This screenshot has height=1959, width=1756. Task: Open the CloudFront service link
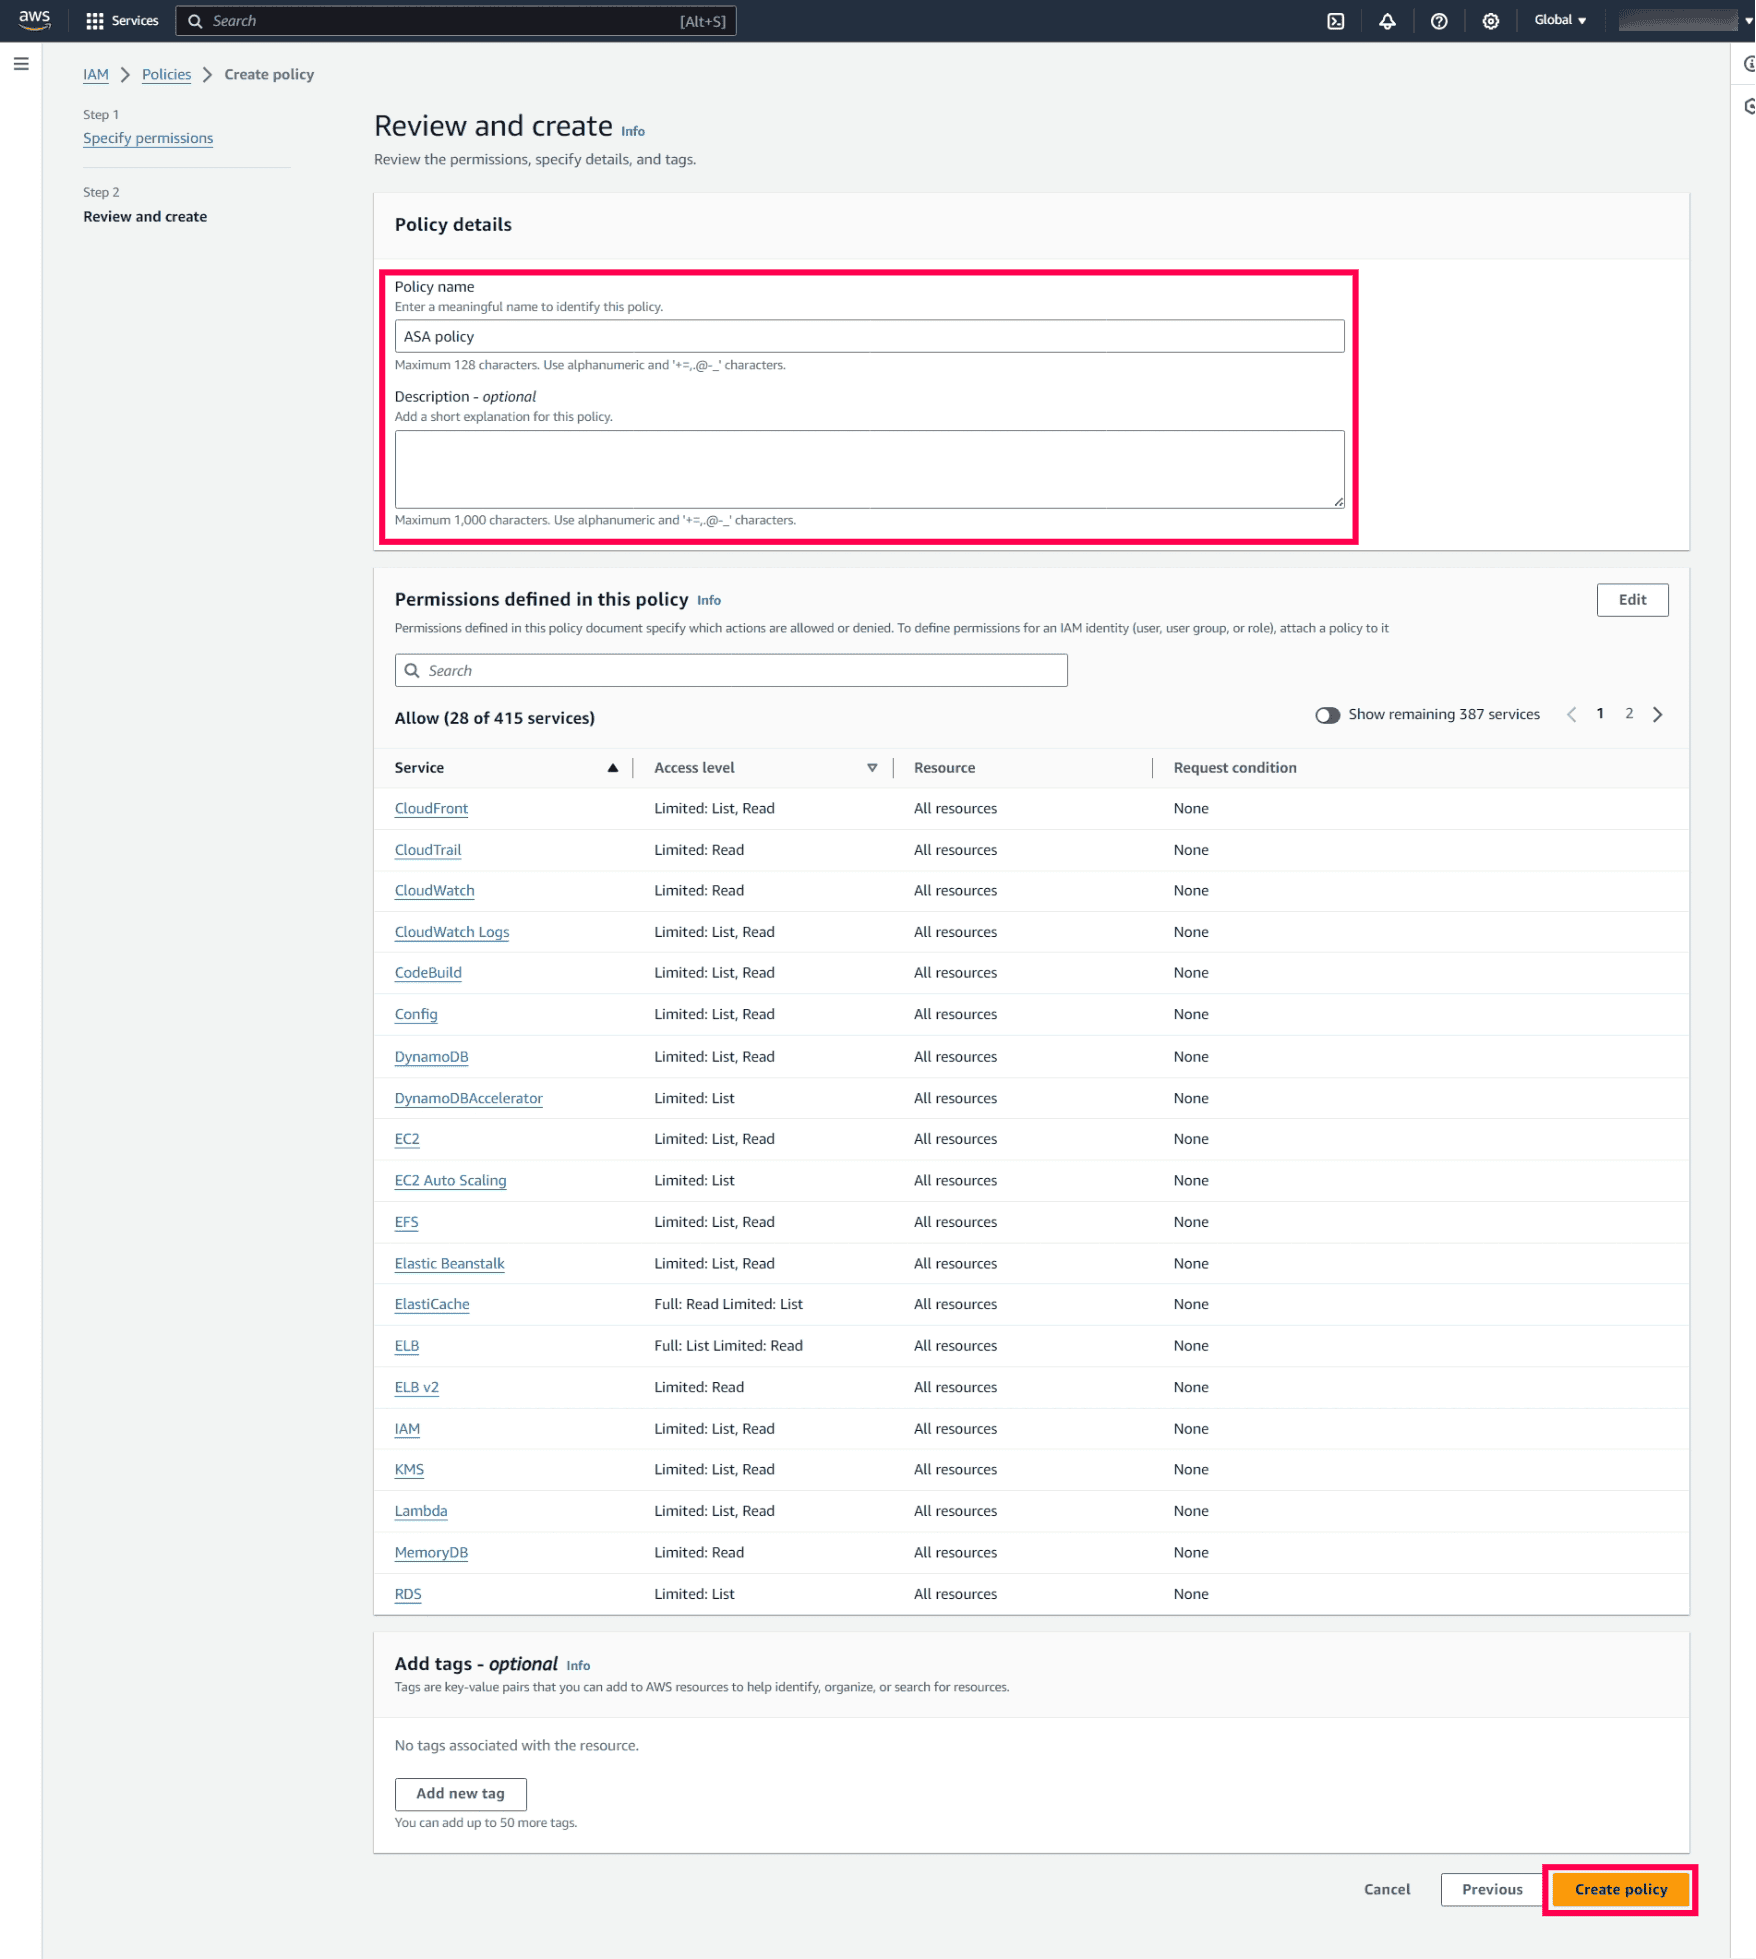pos(431,808)
